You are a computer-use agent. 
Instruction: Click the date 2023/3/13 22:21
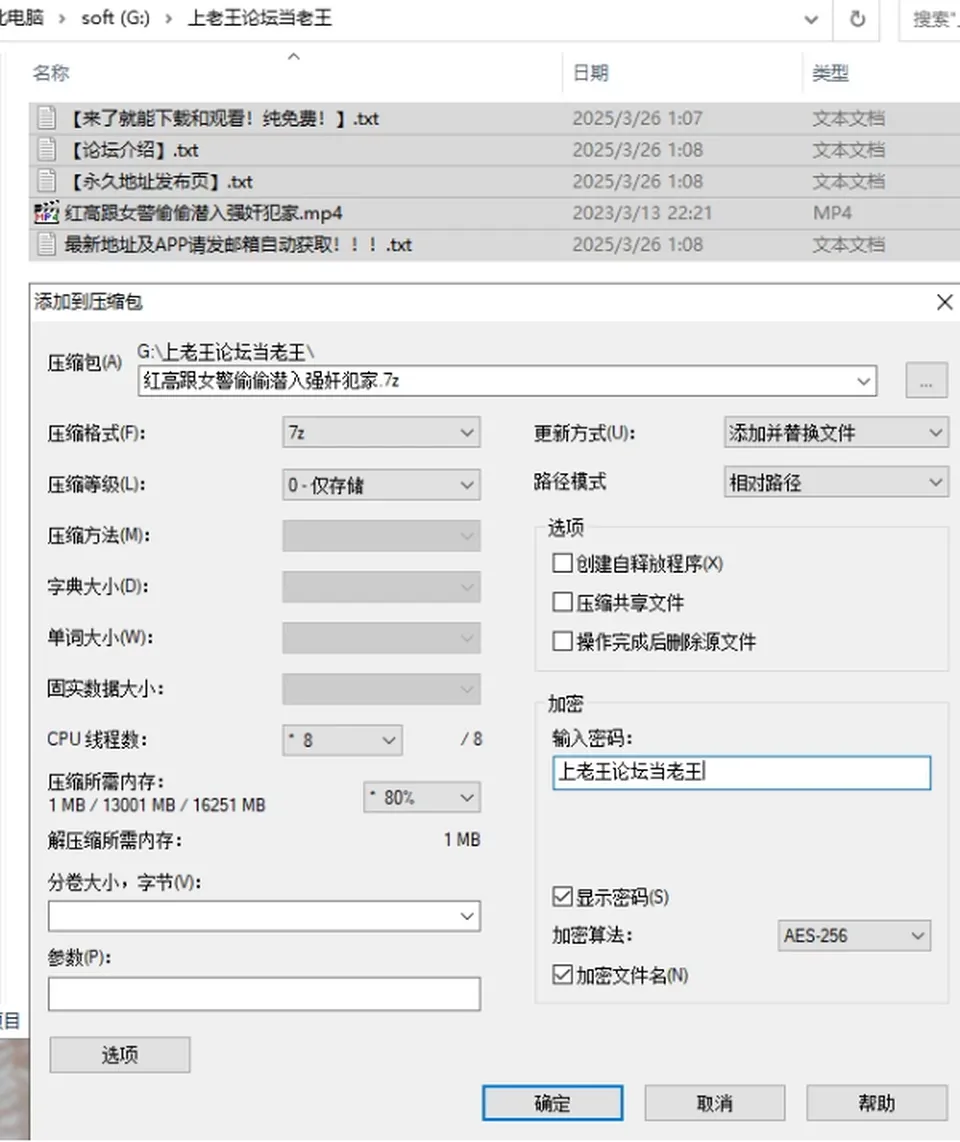coord(640,213)
